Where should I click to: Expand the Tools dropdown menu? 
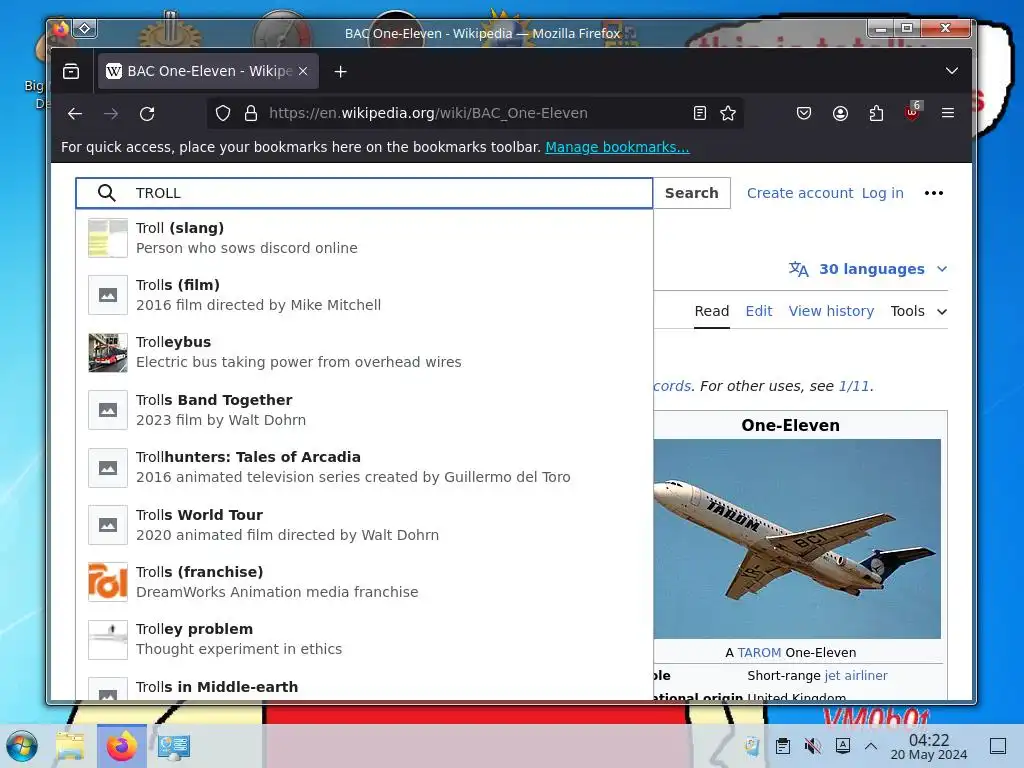pyautogui.click(x=919, y=312)
